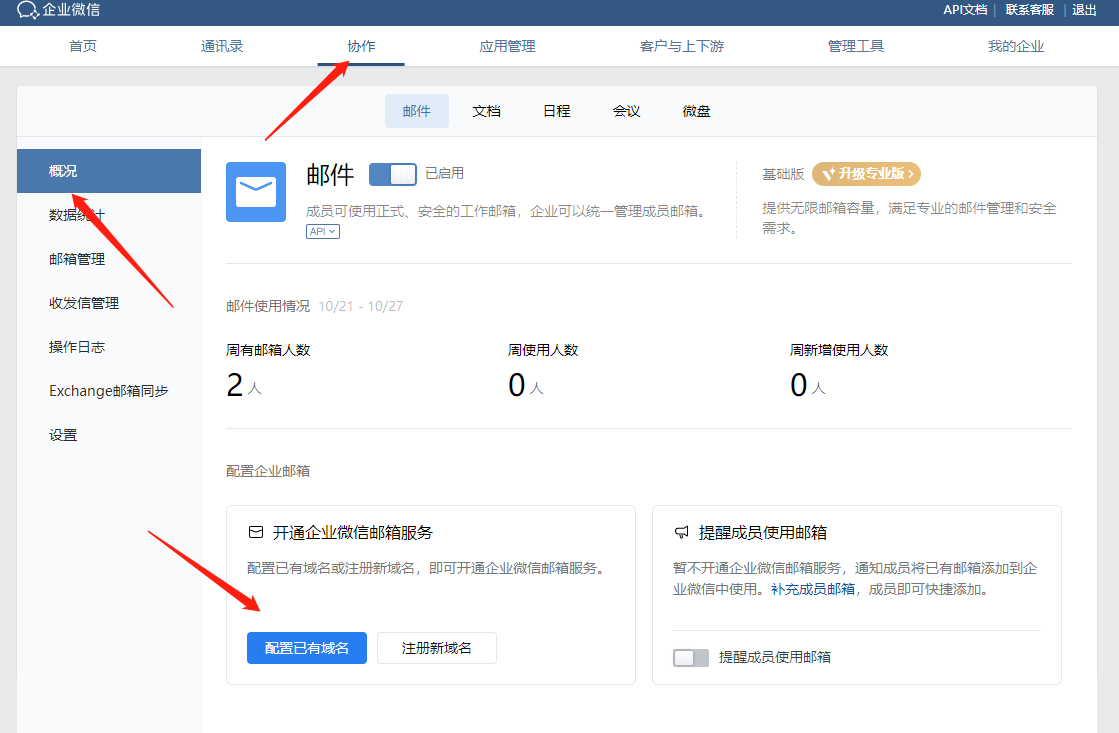The height and width of the screenshot is (733, 1119).
Task: Open the 管理工具 navigation tab
Action: 856,46
